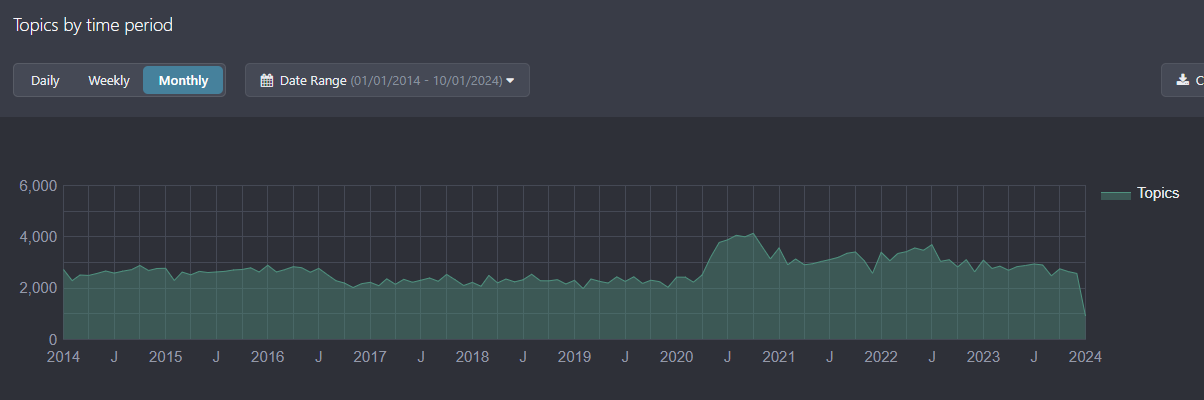Viewport: 1204px width, 400px height.
Task: Click the 2020 label on the x-axis
Action: [677, 357]
